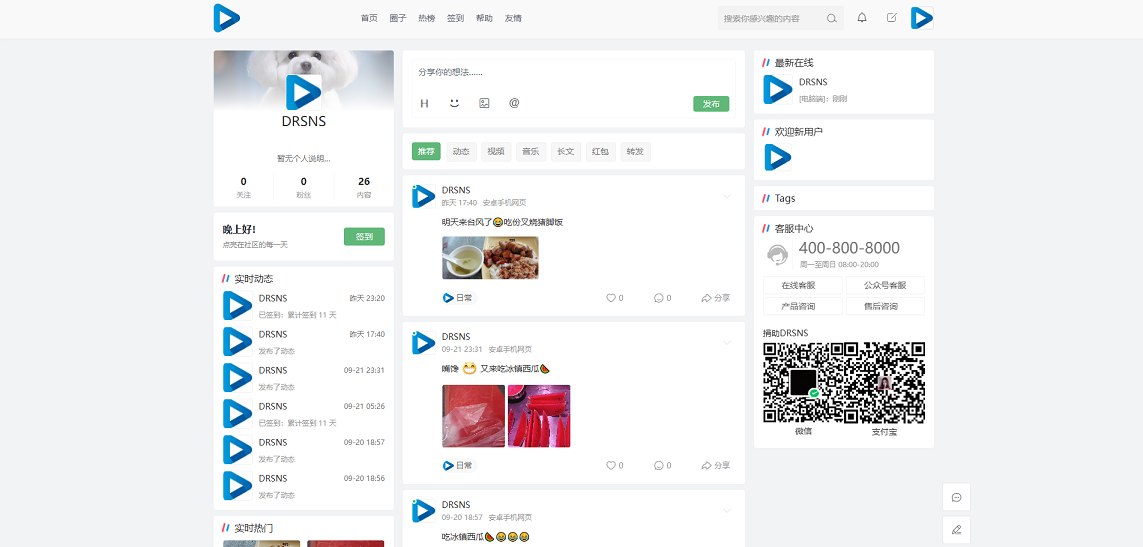
Task: Add an image using the picture icon
Action: (484, 103)
